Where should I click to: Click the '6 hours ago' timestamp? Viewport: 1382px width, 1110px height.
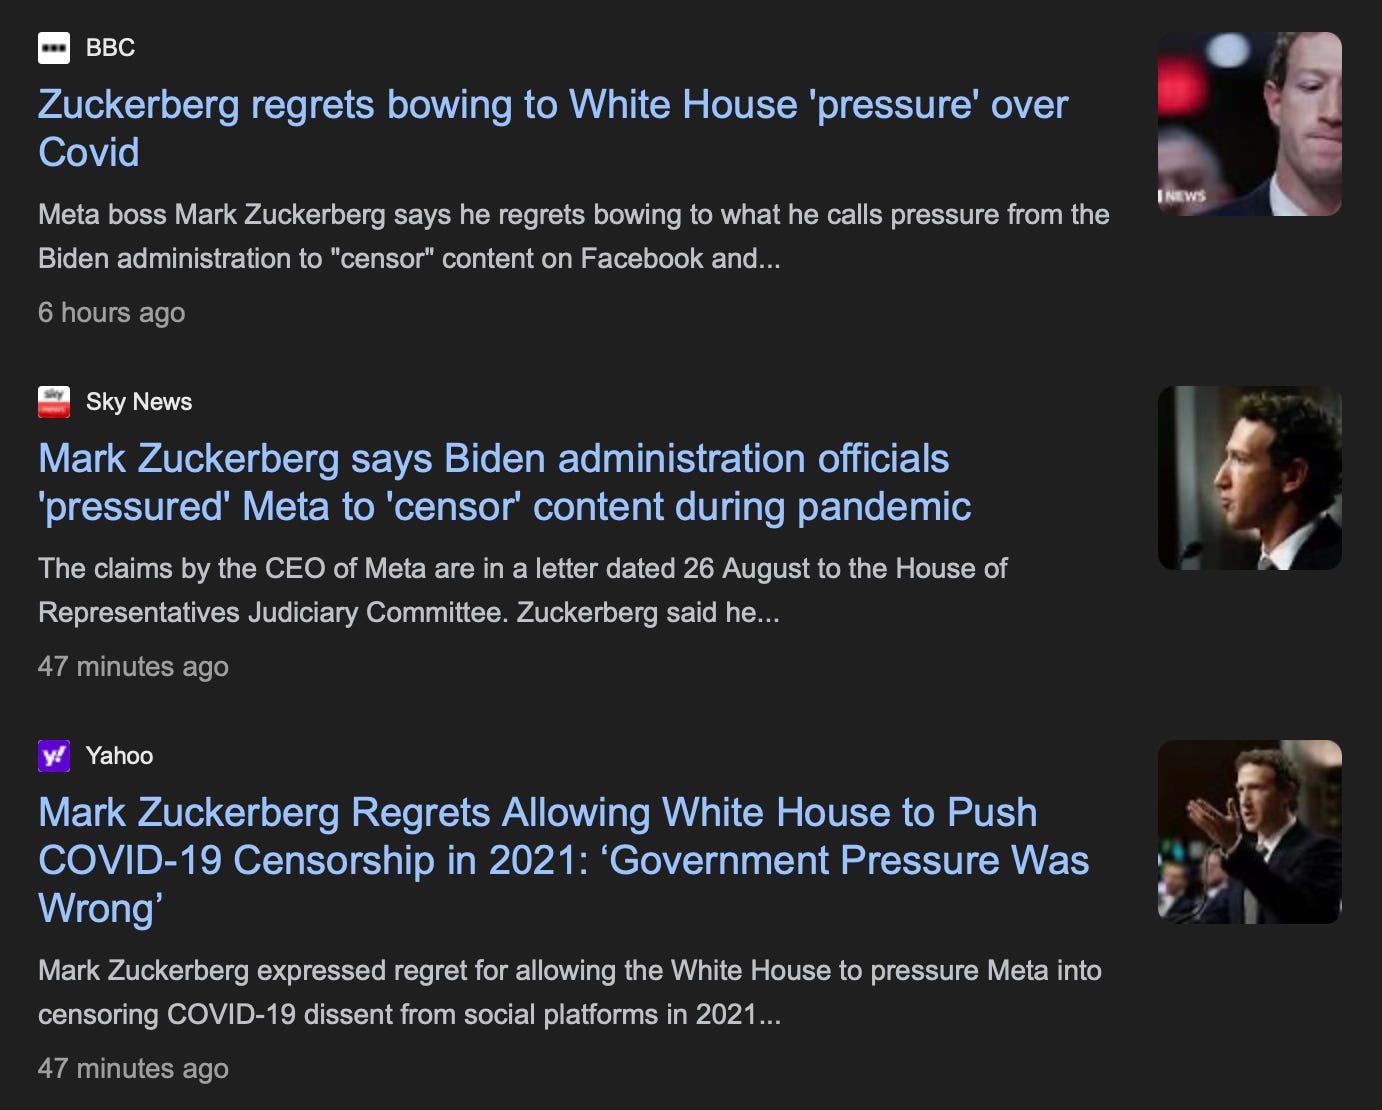point(111,313)
